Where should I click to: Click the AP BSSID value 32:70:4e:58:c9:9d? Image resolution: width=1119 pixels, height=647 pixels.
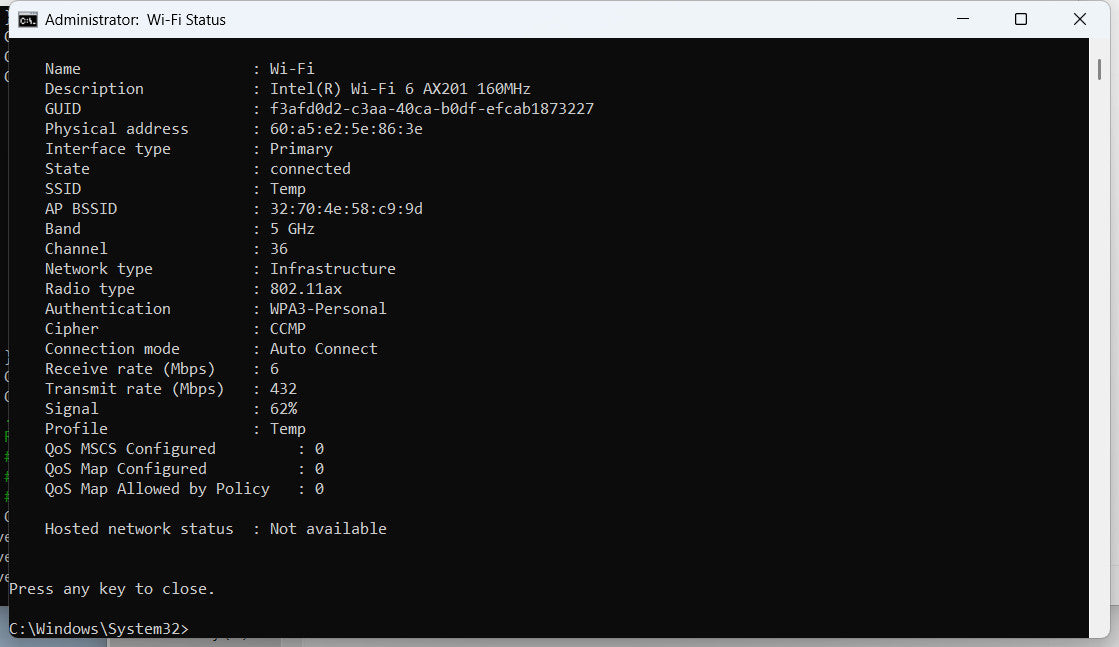pyautogui.click(x=346, y=209)
